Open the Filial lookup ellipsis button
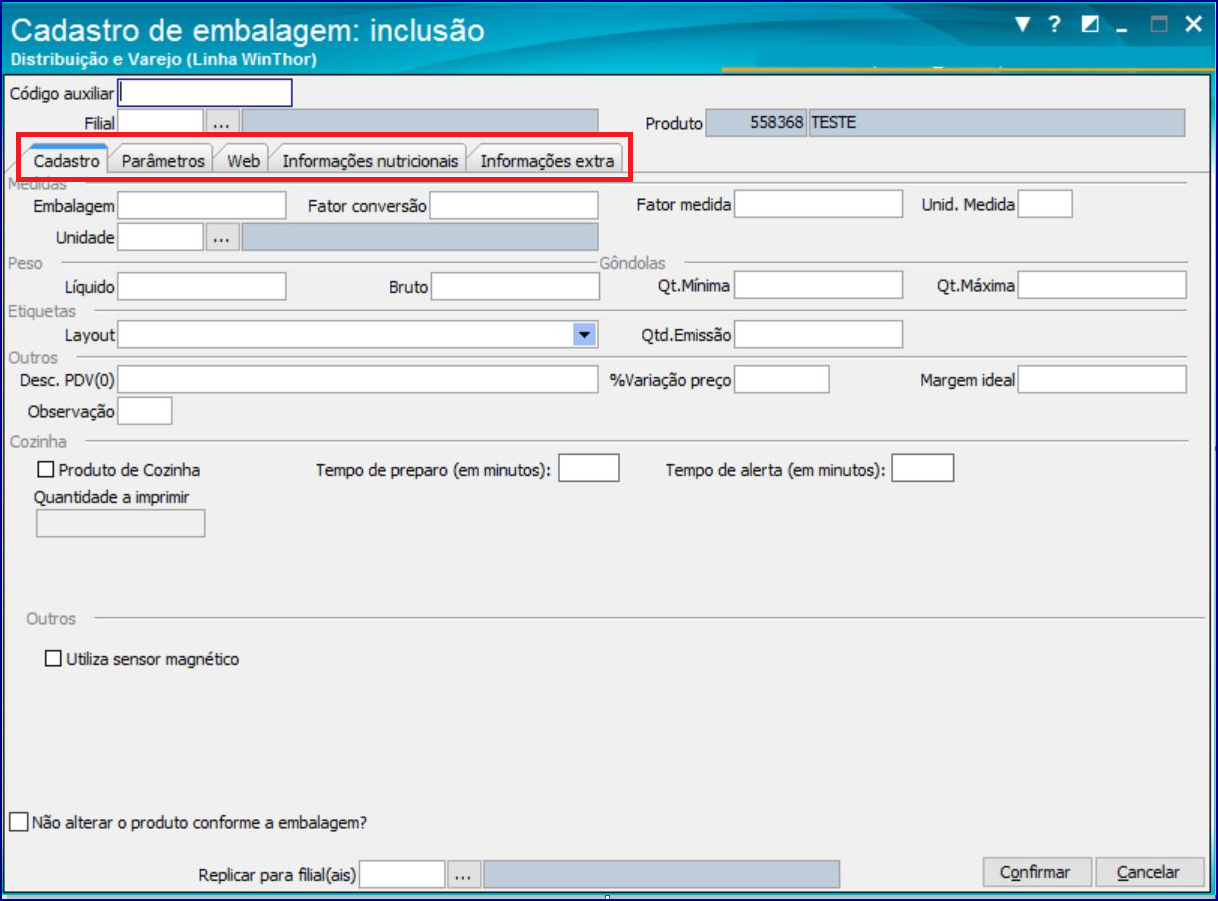The height and width of the screenshot is (901, 1218). [222, 123]
